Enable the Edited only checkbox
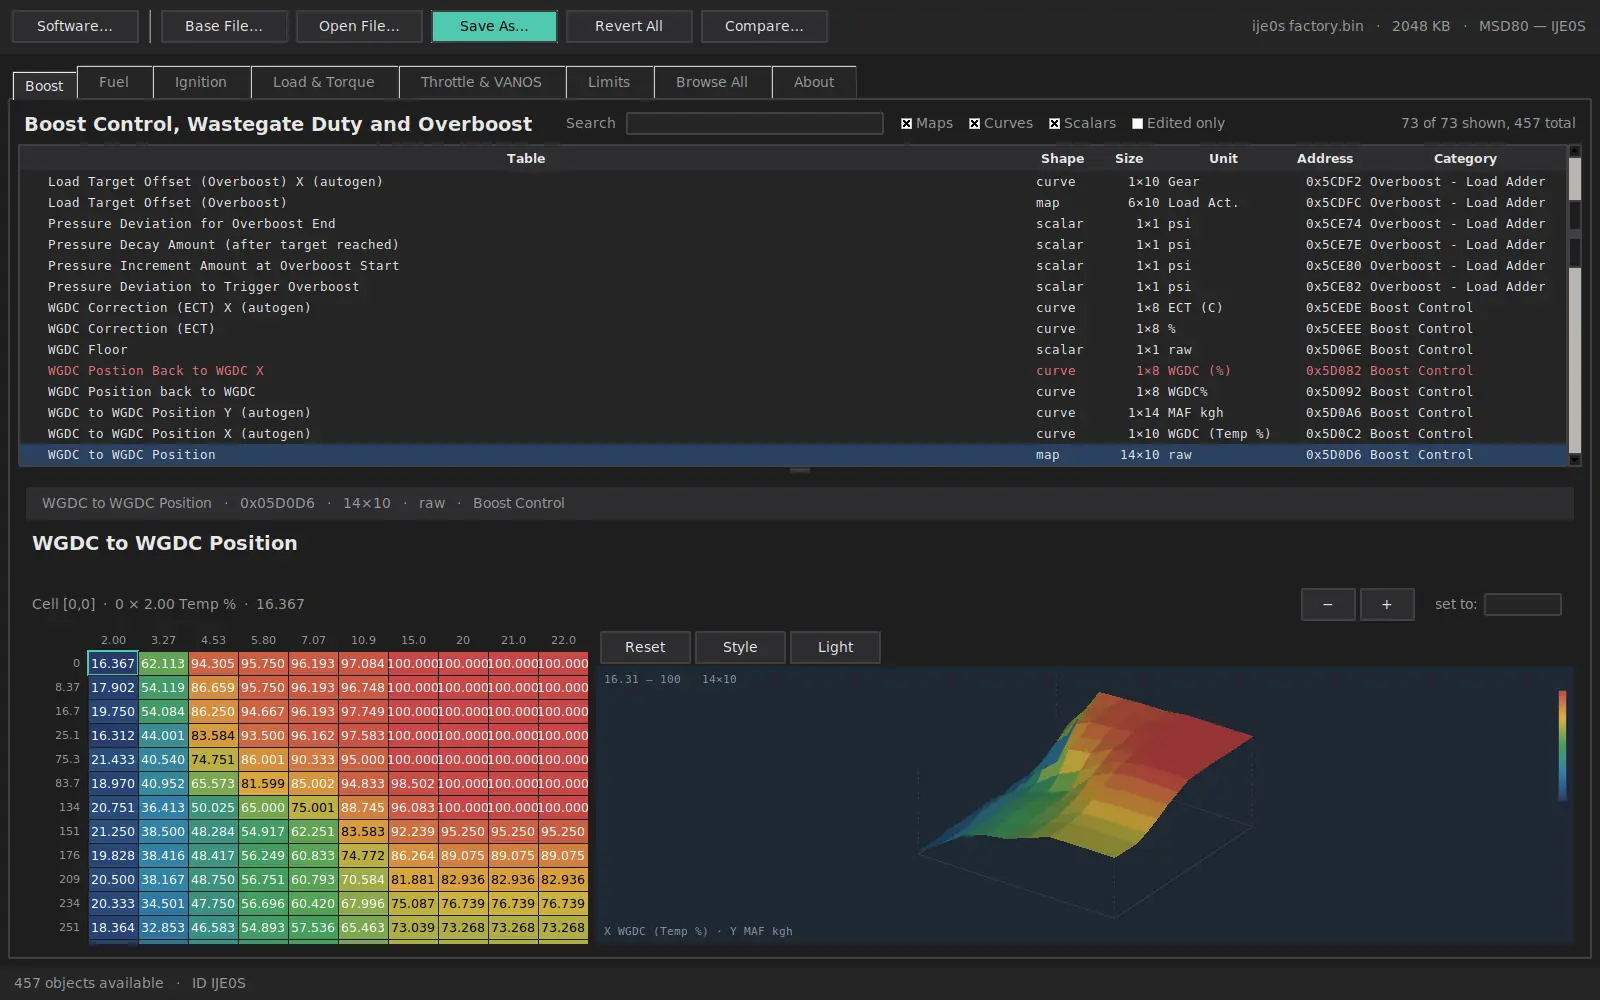This screenshot has width=1600, height=1000. 1137,124
